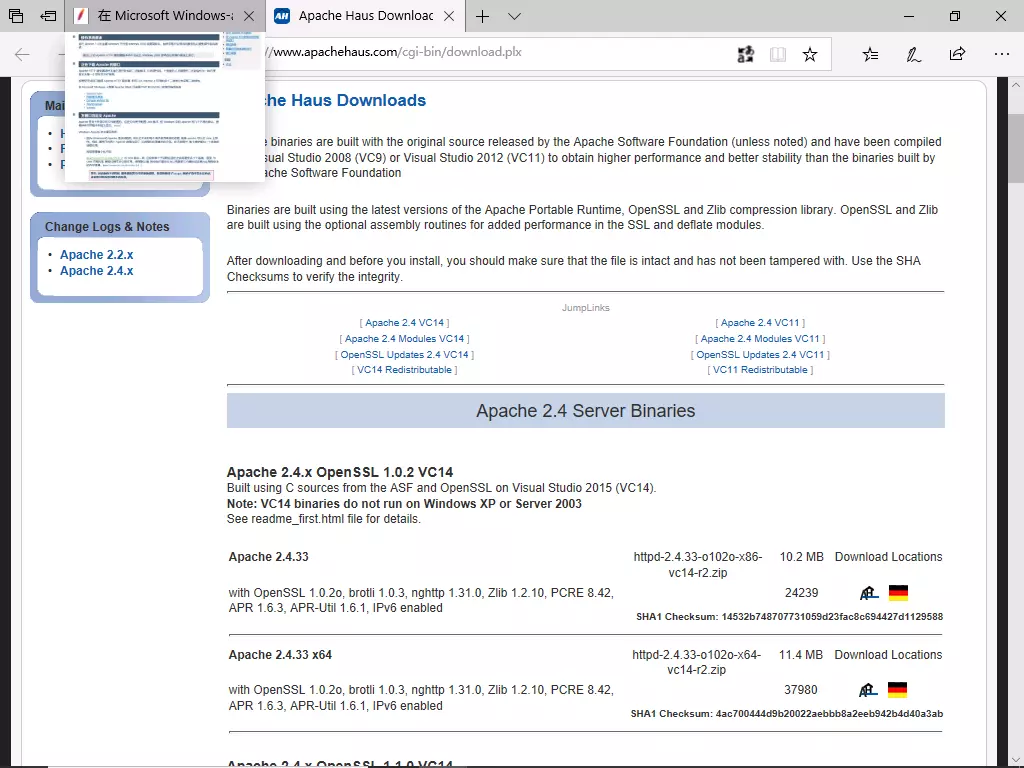This screenshot has width=1024, height=768.
Task: Click the x86 SHA1 Checksum text
Action: [x=790, y=616]
